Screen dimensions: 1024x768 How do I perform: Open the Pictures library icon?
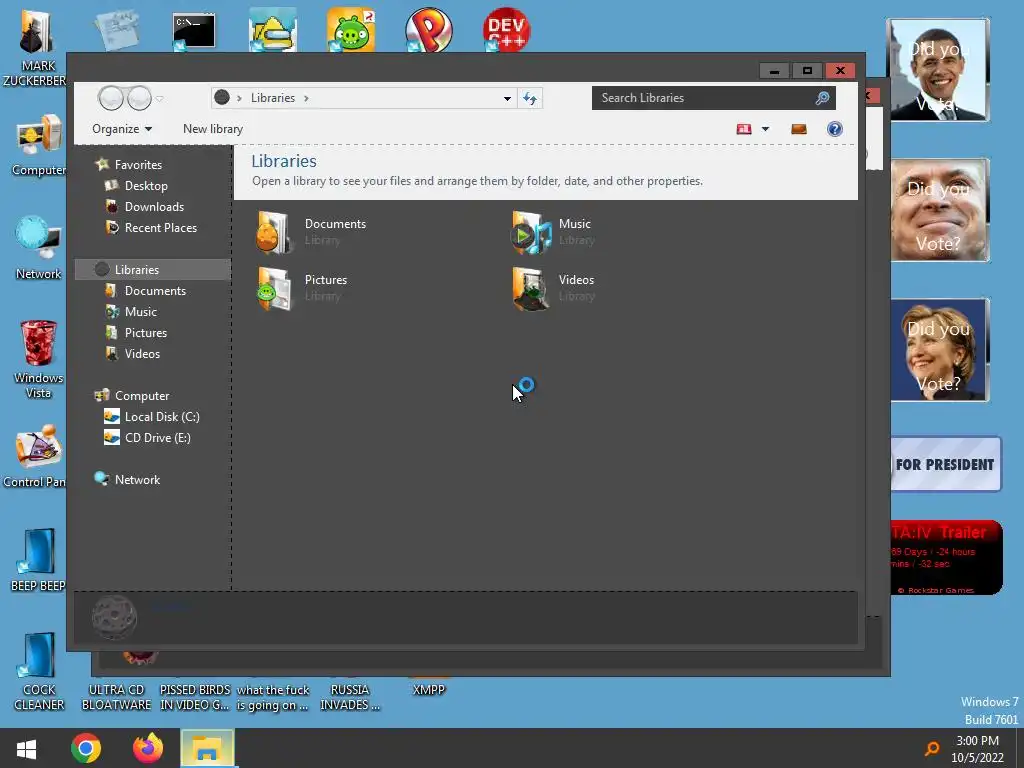pos(274,288)
